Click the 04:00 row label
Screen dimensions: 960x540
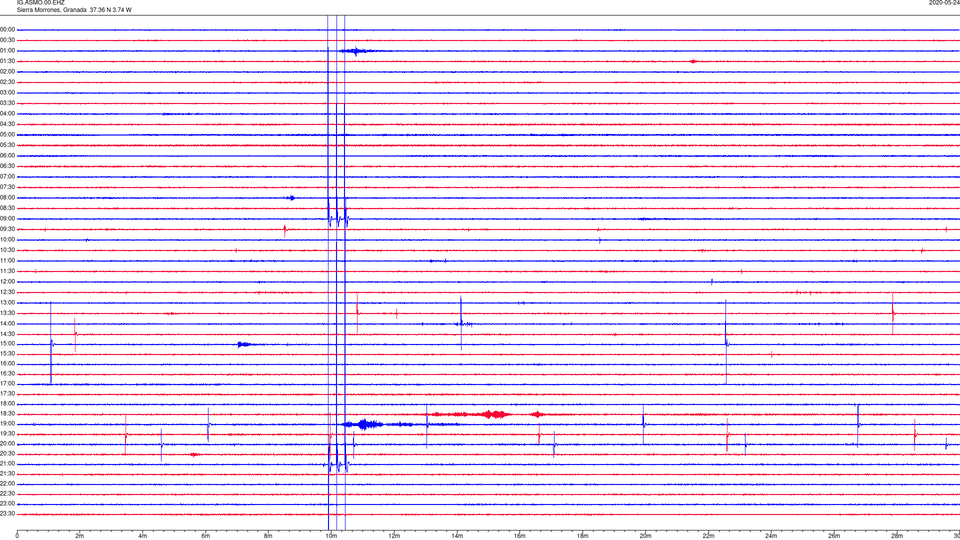7,114
